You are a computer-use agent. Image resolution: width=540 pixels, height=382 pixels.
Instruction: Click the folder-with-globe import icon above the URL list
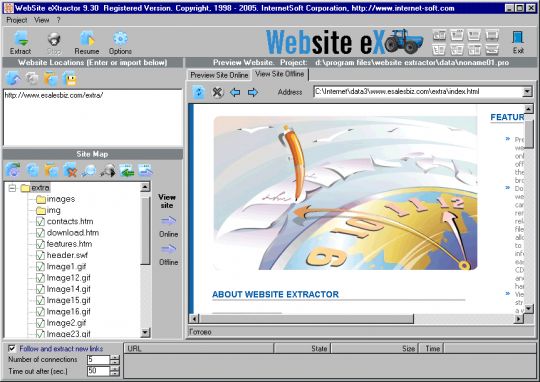[x=51, y=79]
